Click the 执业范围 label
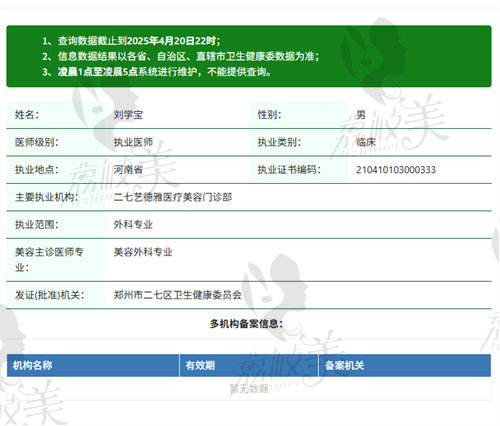Screen dimensions: 500x426 (x=37, y=224)
